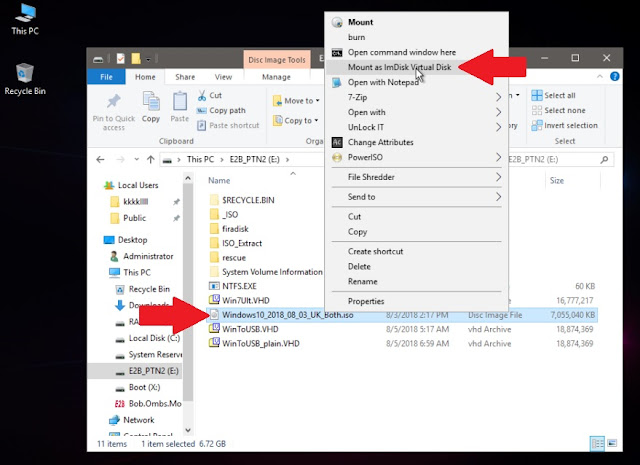Choose Cut in the context menu
The image size is (640, 465).
(x=416, y=217)
